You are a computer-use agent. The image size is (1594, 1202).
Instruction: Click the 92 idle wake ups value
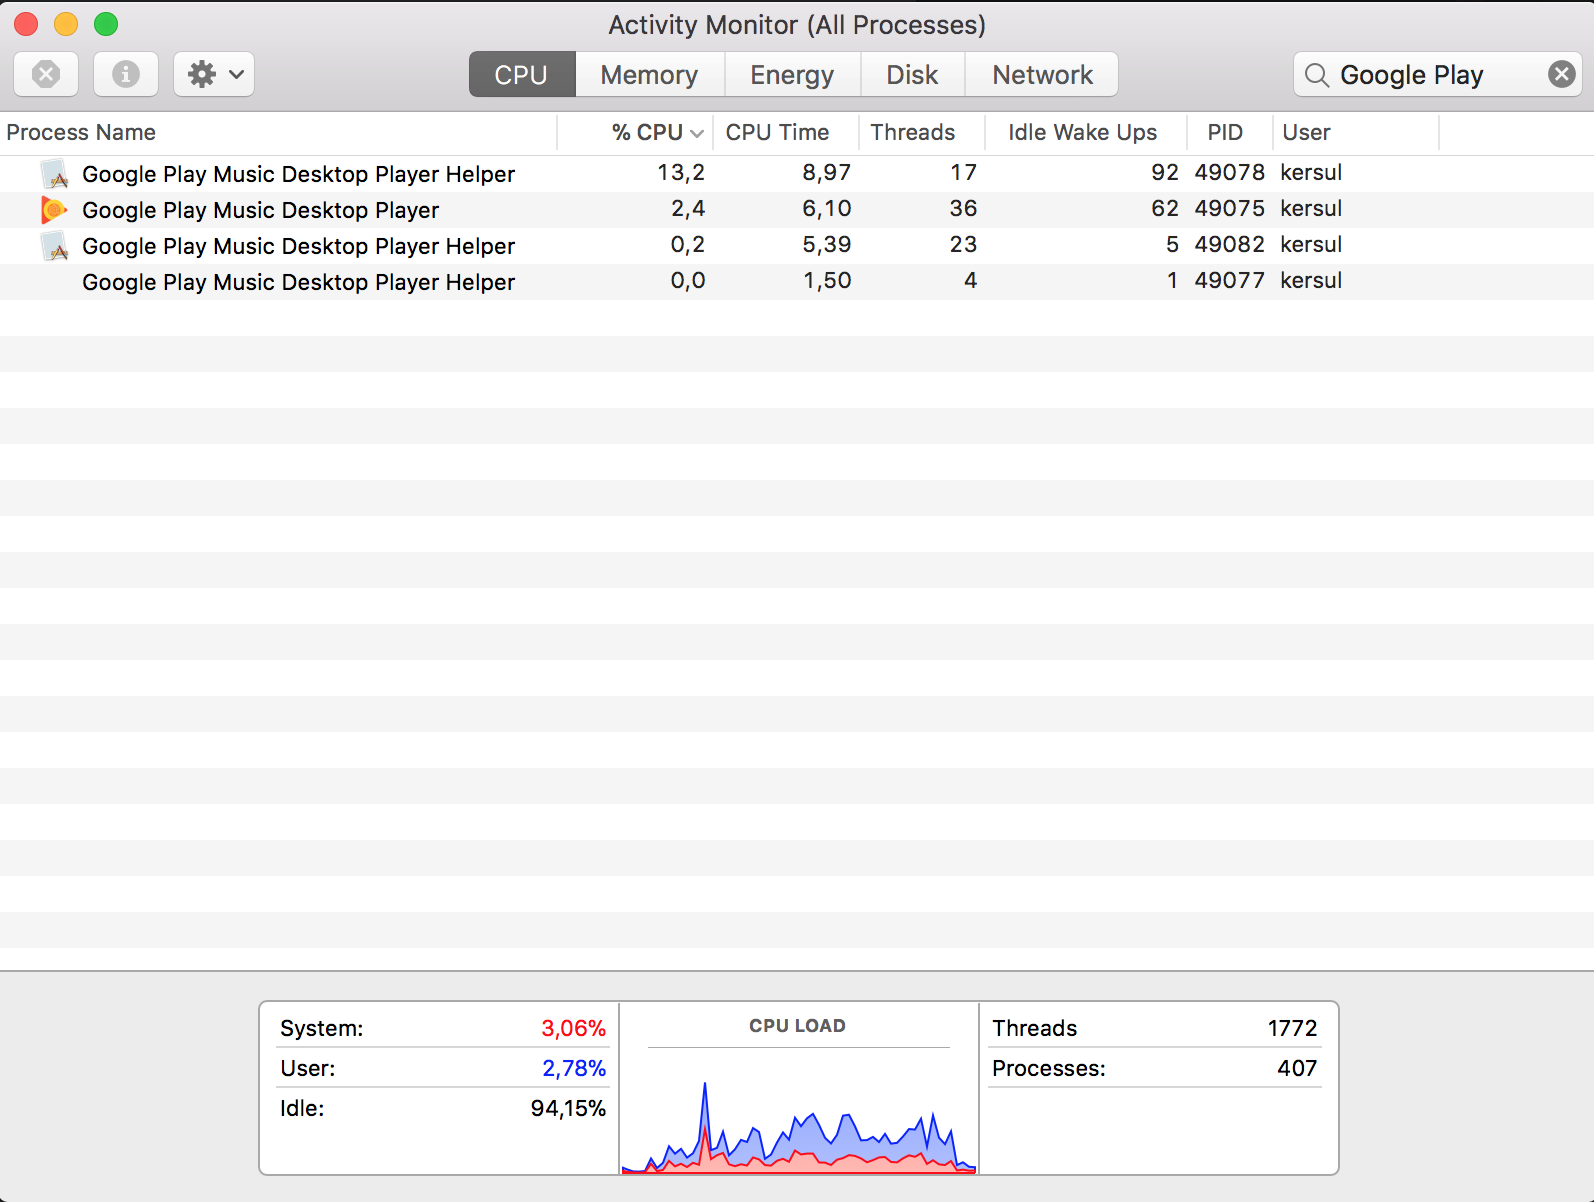click(x=1165, y=172)
